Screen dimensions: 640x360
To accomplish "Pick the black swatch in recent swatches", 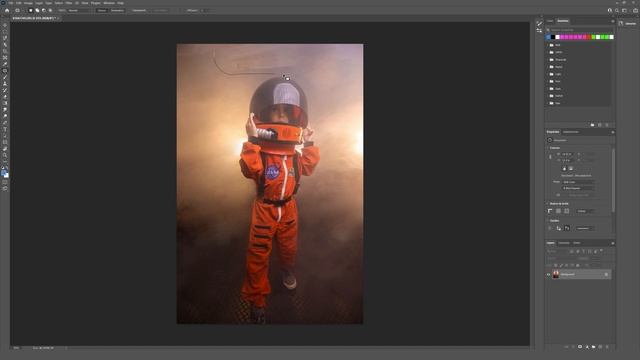I will click(553, 37).
